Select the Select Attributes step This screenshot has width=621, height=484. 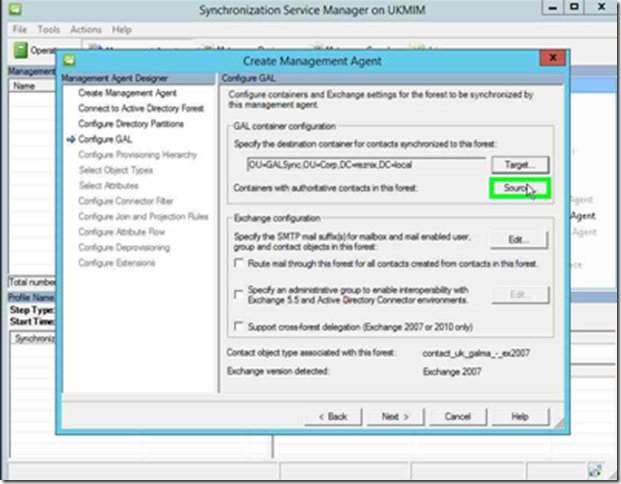[x=109, y=186]
